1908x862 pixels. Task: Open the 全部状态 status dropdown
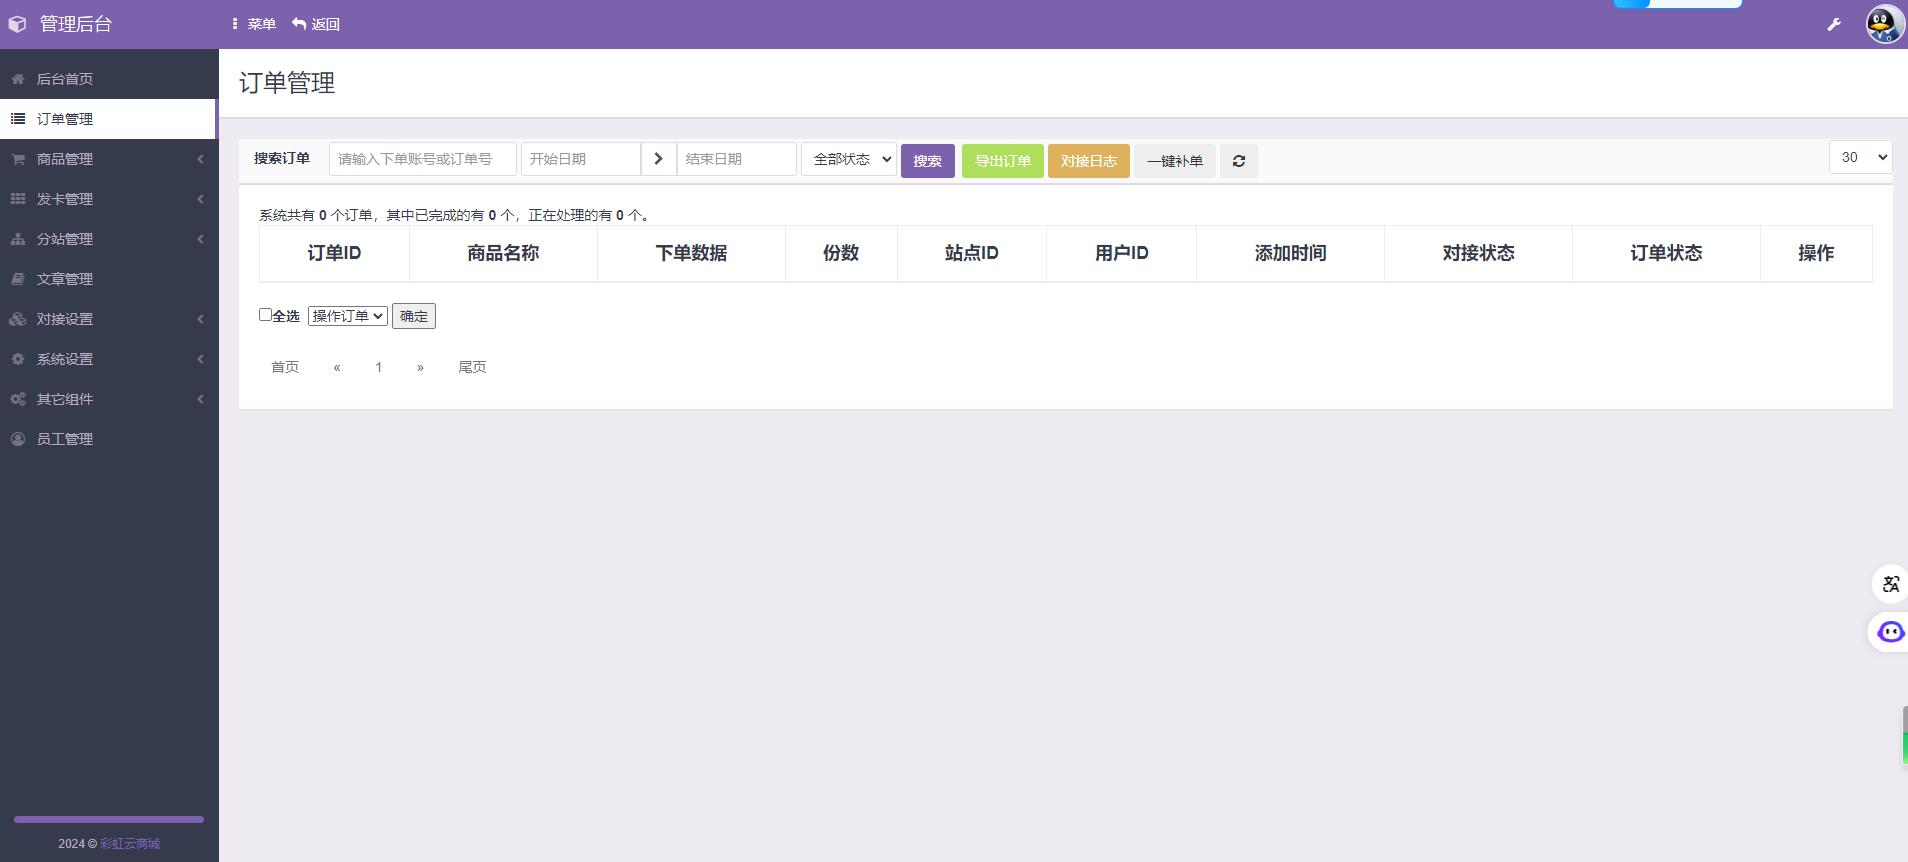pyautogui.click(x=848, y=159)
